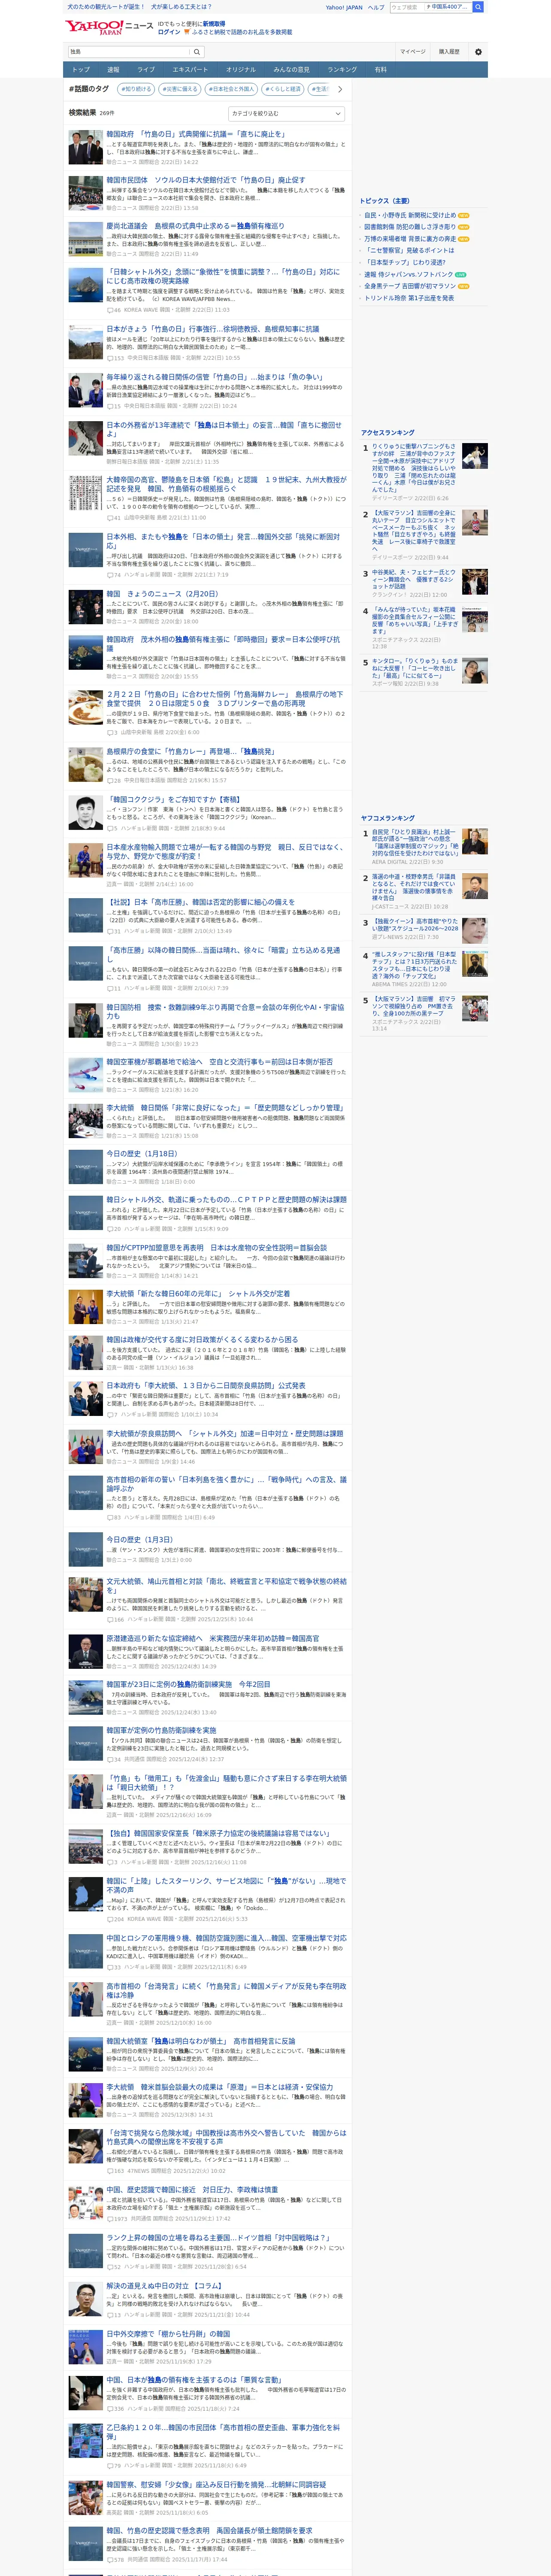The width and height of the screenshot is (551, 2576).
Task: Open thumbnail of the 日韓シャトル外交 island article
Action: (85, 285)
